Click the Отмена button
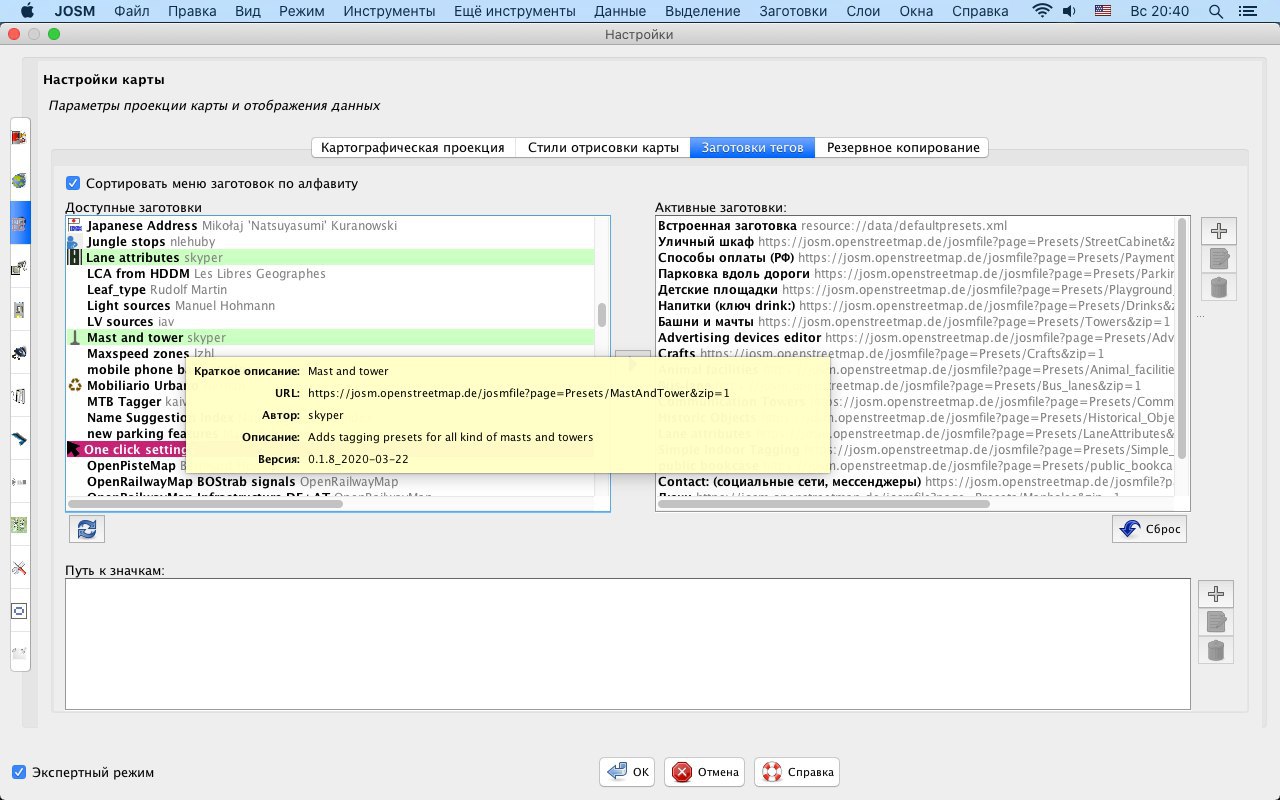Screen dimensions: 1280x800 706,772
